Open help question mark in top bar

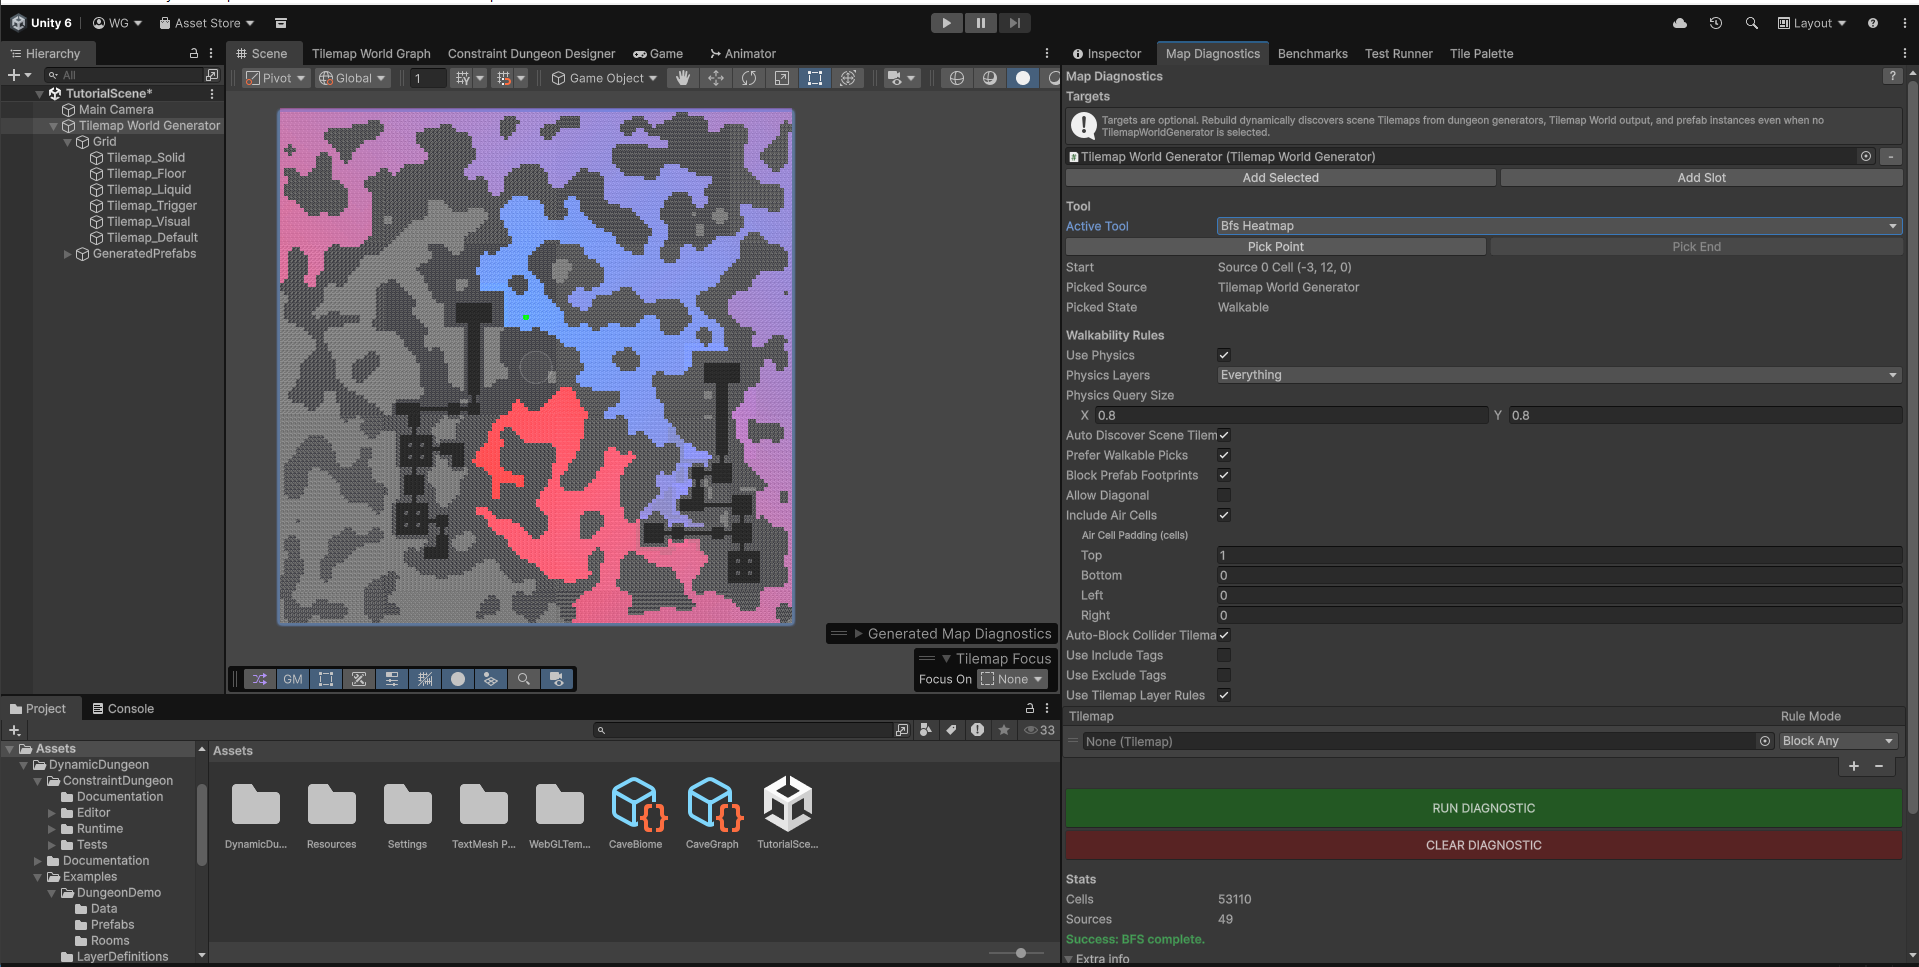1873,23
